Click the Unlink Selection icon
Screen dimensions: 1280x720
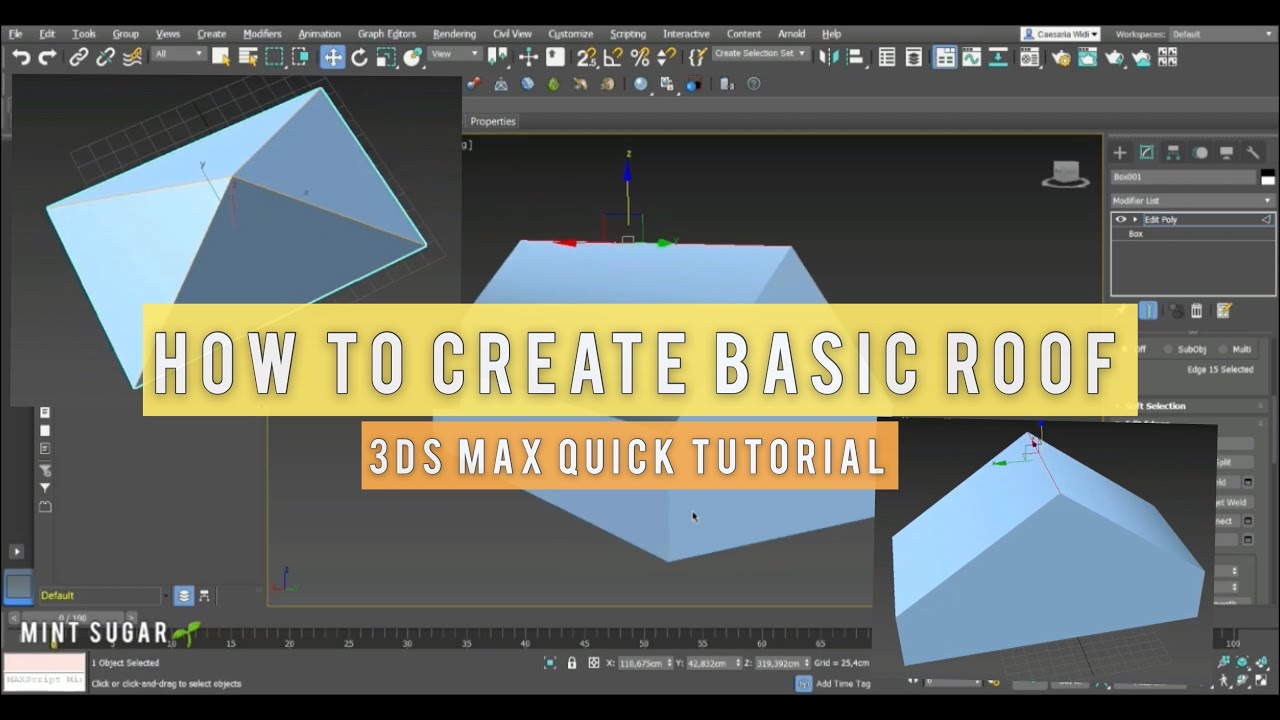coord(105,57)
